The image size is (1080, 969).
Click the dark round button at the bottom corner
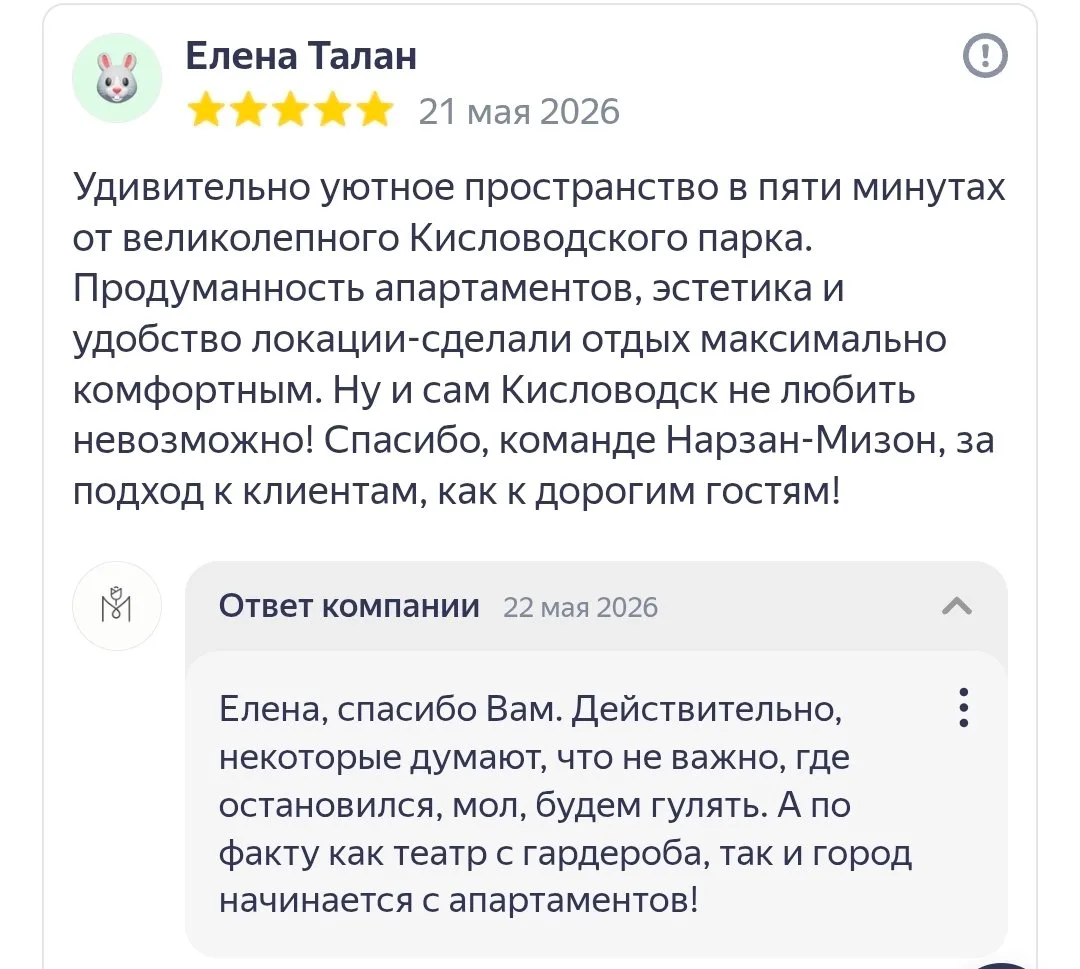[1003, 964]
